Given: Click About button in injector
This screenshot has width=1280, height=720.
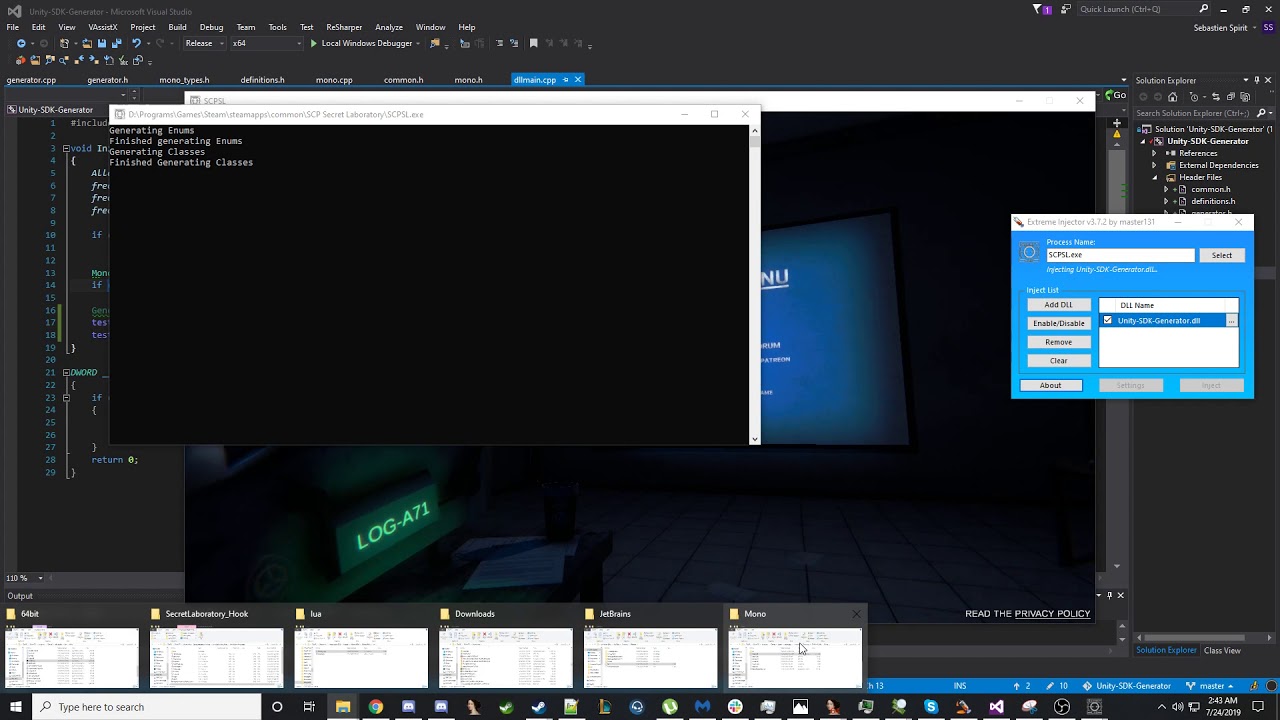Looking at the screenshot, I should 1050,385.
